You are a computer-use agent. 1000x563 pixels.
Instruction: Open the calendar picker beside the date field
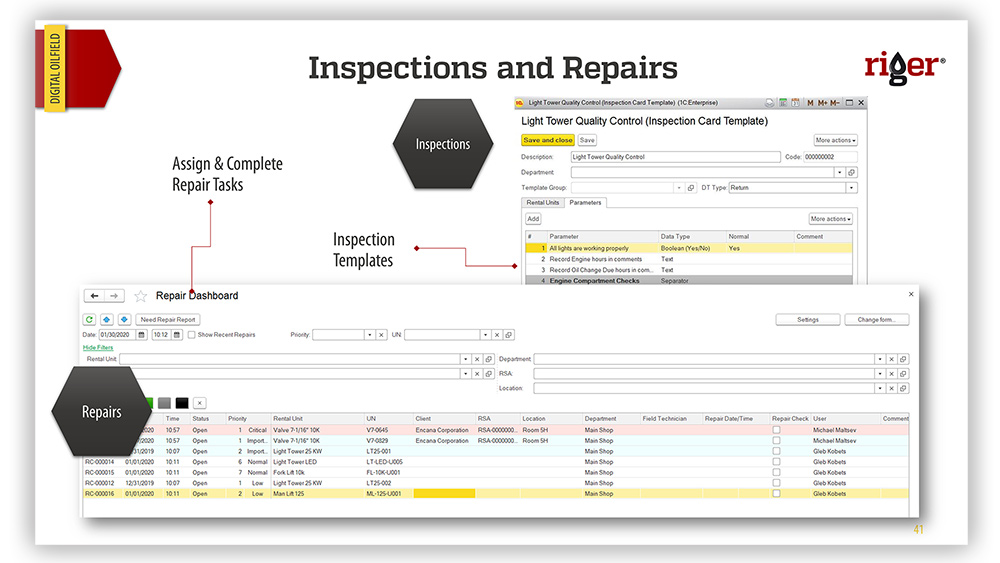click(142, 335)
